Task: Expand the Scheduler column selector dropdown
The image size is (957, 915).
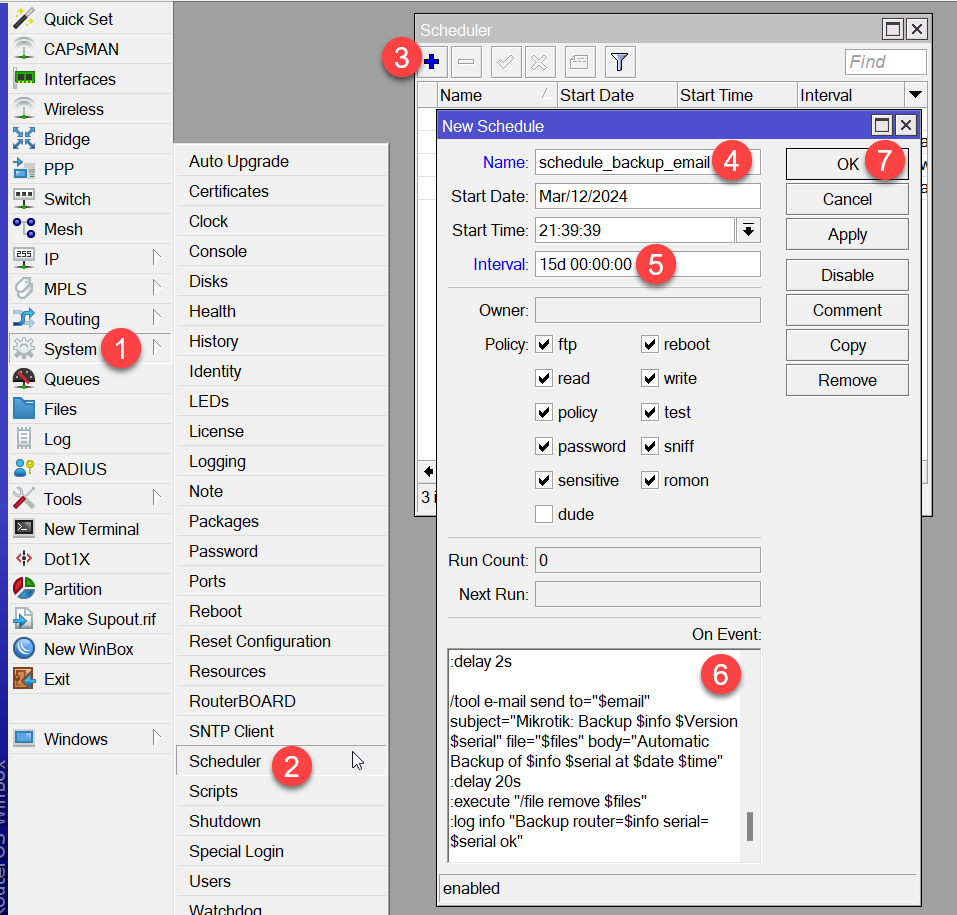Action: pyautogui.click(x=914, y=95)
